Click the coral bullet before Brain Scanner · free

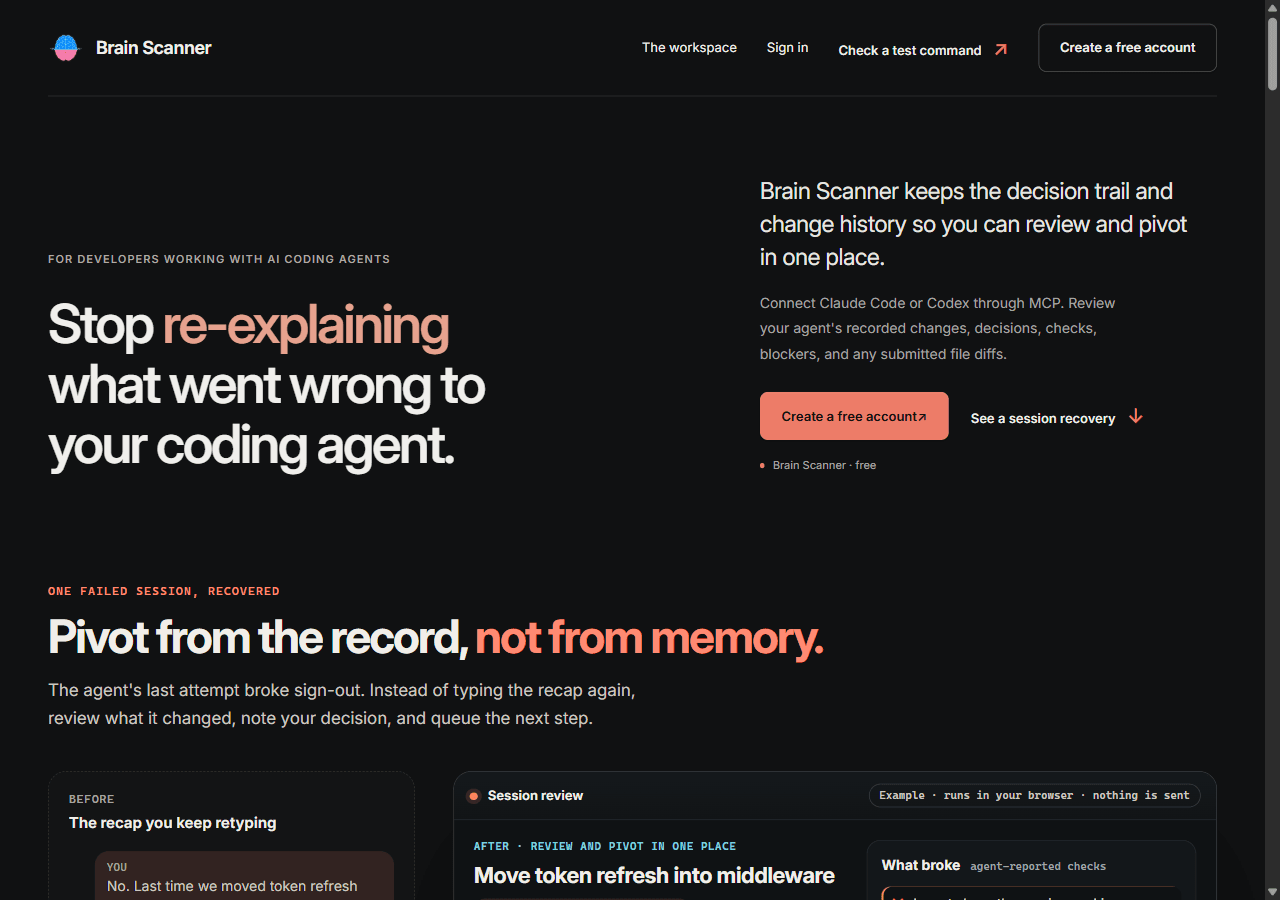(x=762, y=465)
